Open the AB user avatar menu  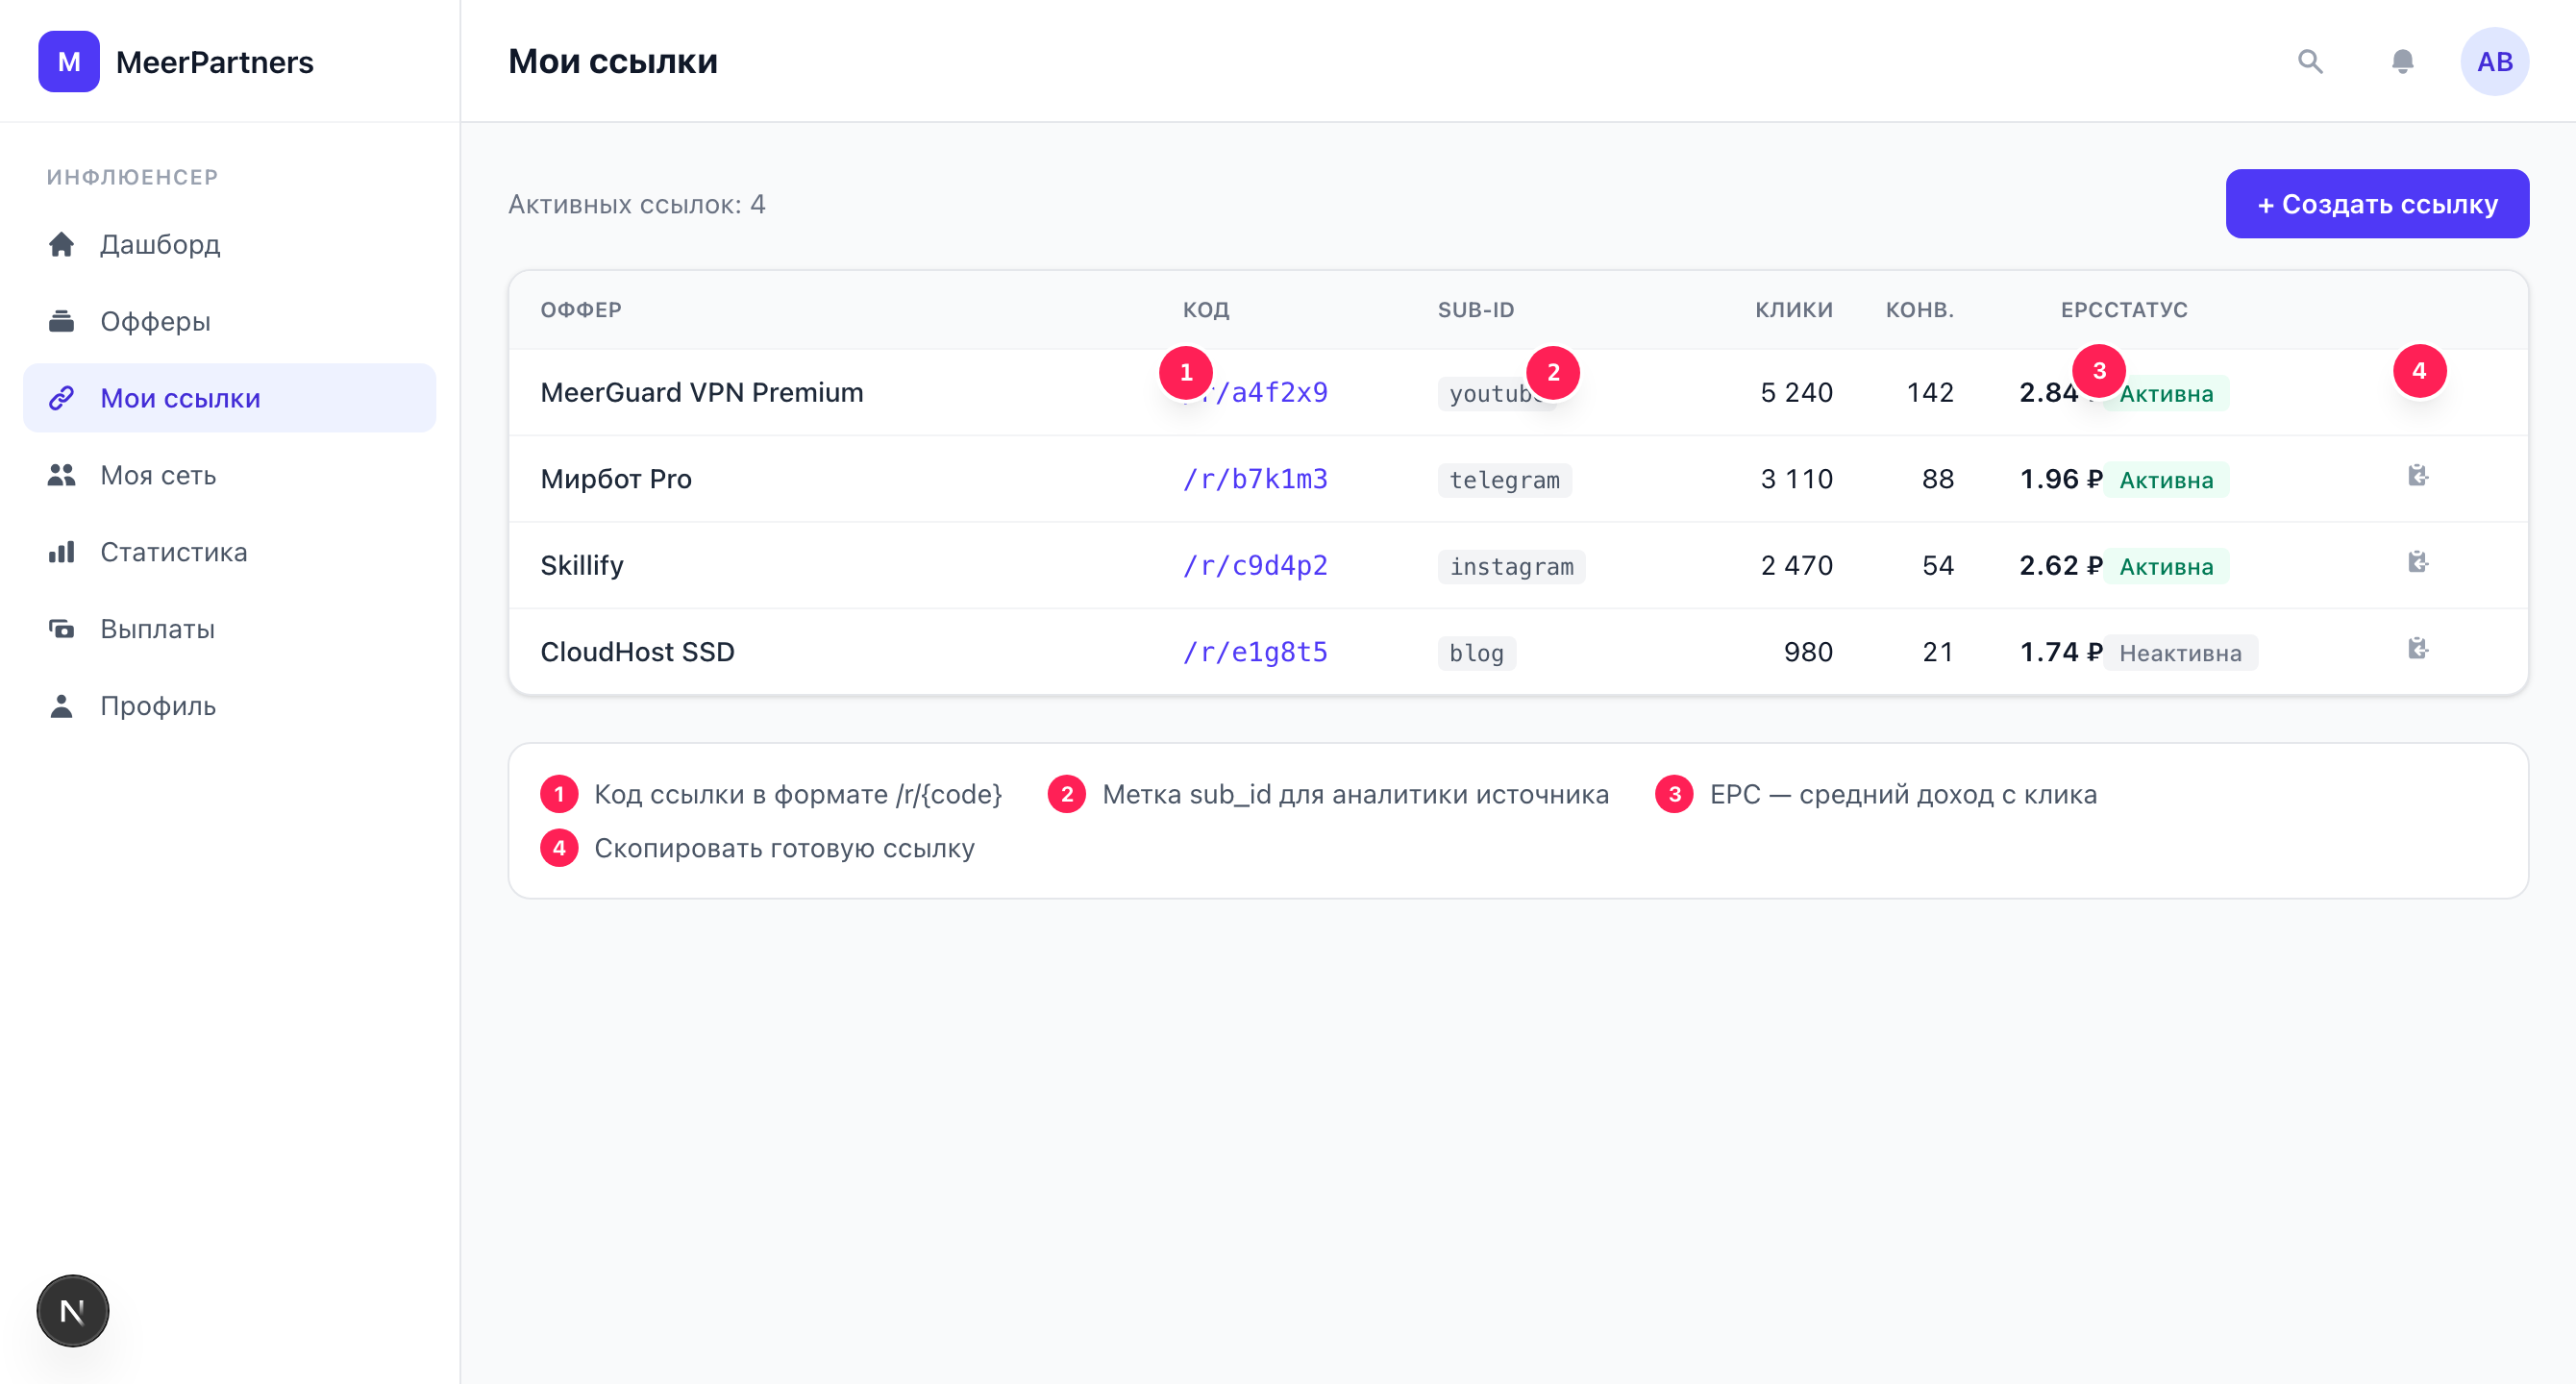pos(2494,62)
